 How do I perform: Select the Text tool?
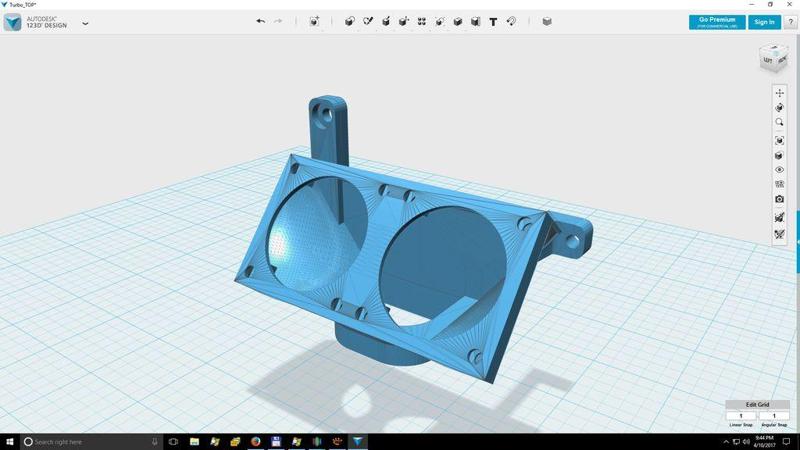tap(493, 21)
